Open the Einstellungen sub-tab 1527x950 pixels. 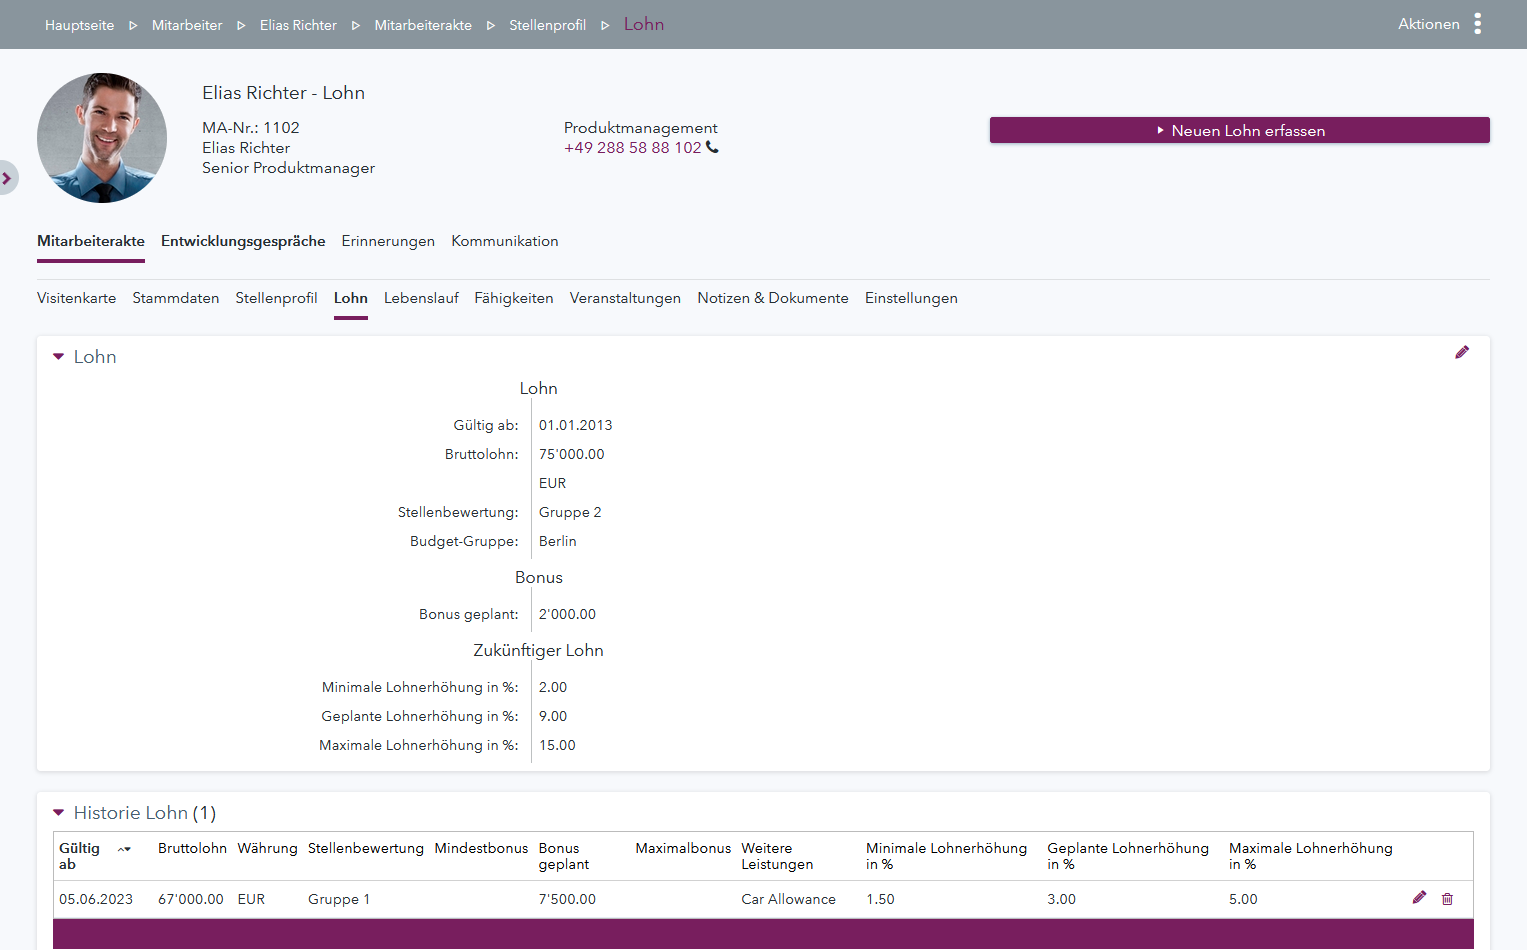911,298
